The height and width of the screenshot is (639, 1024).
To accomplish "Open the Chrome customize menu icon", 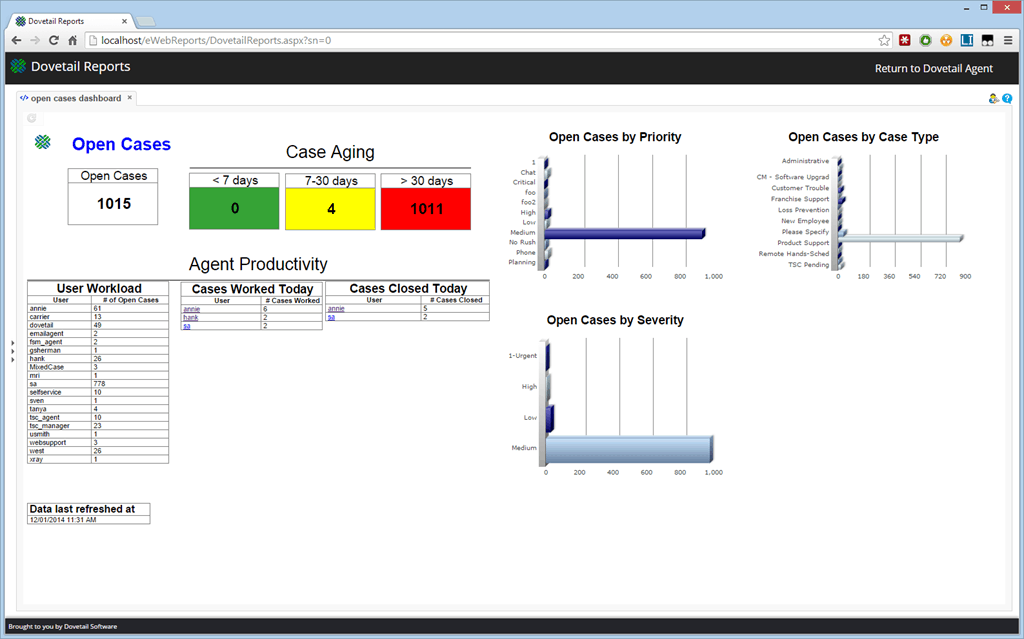I will 1010,40.
